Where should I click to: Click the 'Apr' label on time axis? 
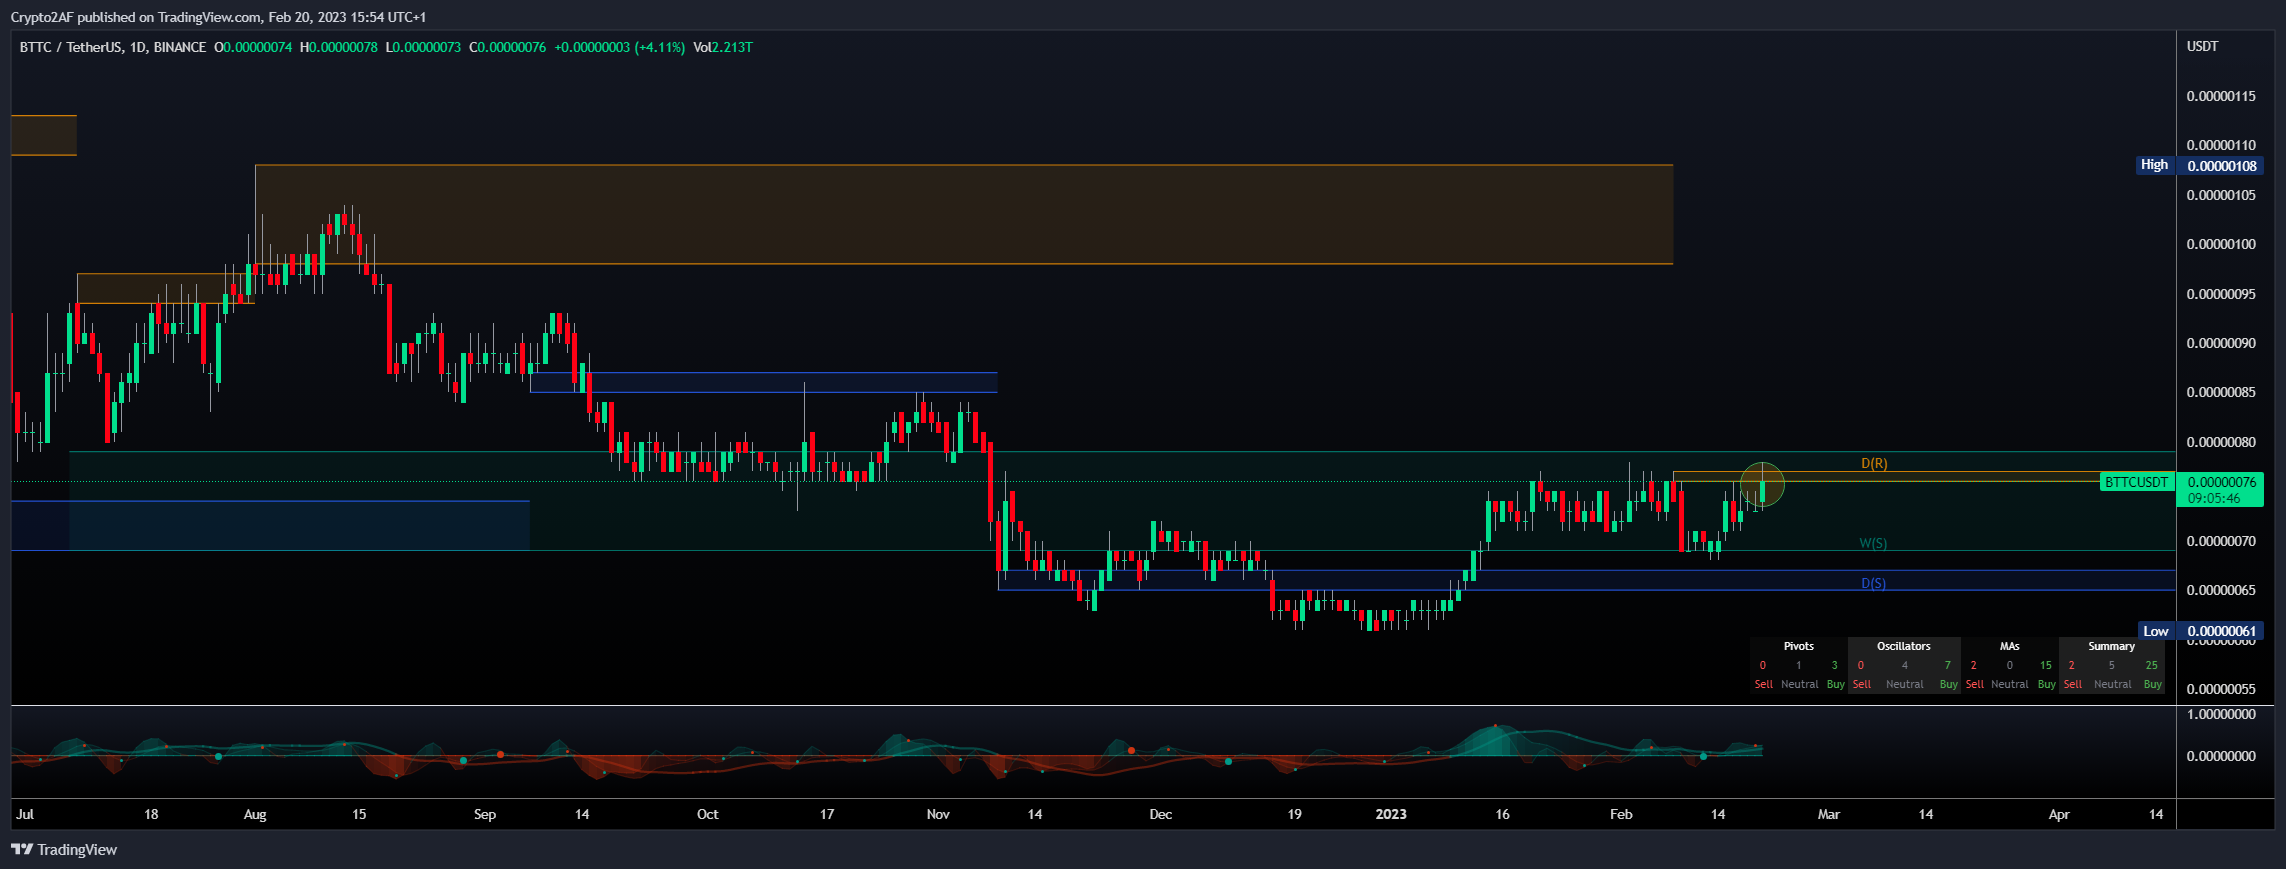click(x=2059, y=814)
